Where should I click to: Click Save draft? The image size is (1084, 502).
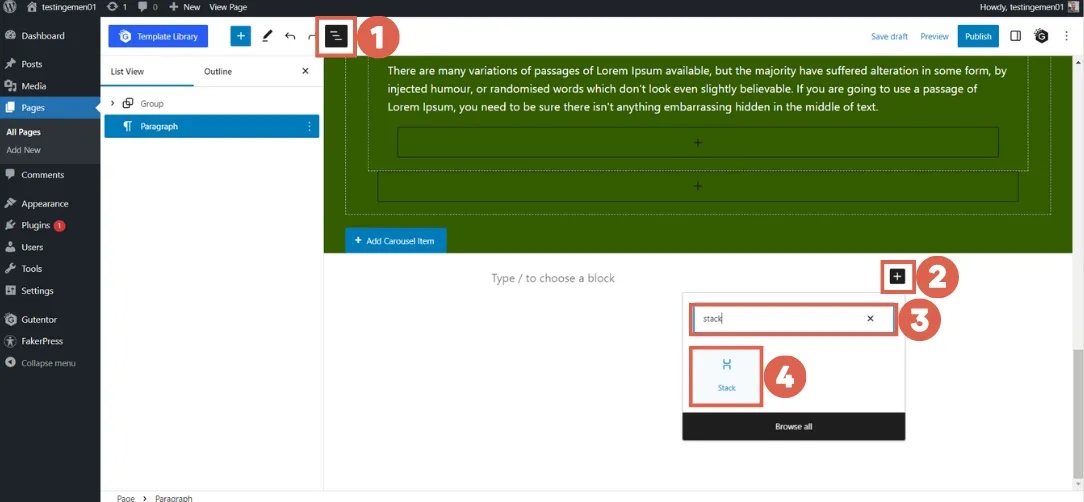pyautogui.click(x=889, y=37)
